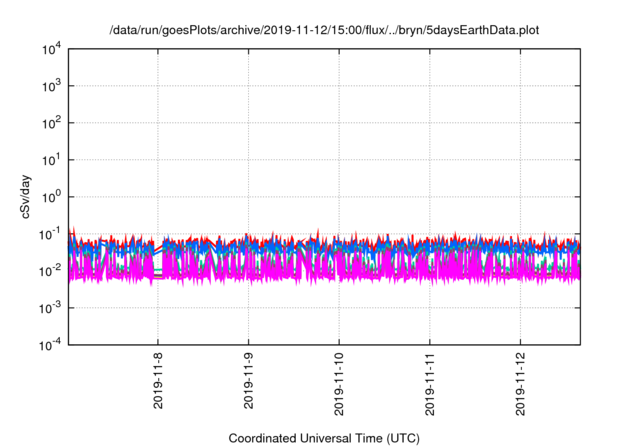This screenshot has height=448, width=640.
Task: Click the cSv/day axis title
Action: click(x=26, y=197)
